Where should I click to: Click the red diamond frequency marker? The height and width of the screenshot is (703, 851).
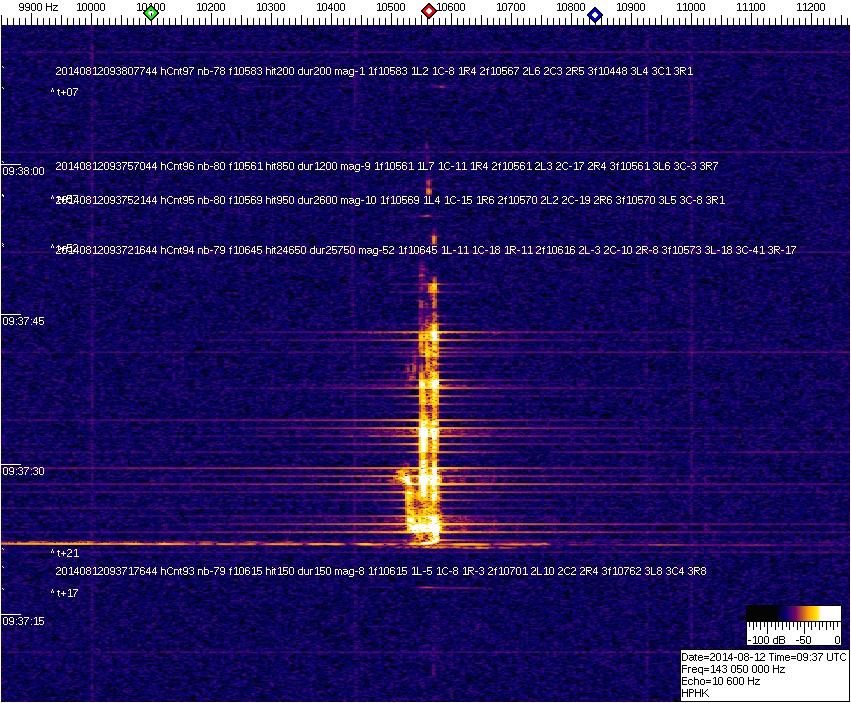[429, 11]
